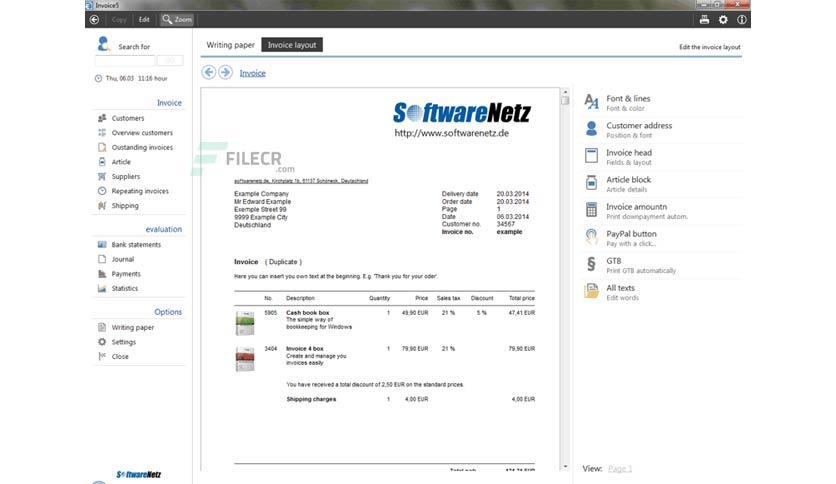Open Font & lines layout option
Viewport: 836px width, 484px height.
point(661,102)
